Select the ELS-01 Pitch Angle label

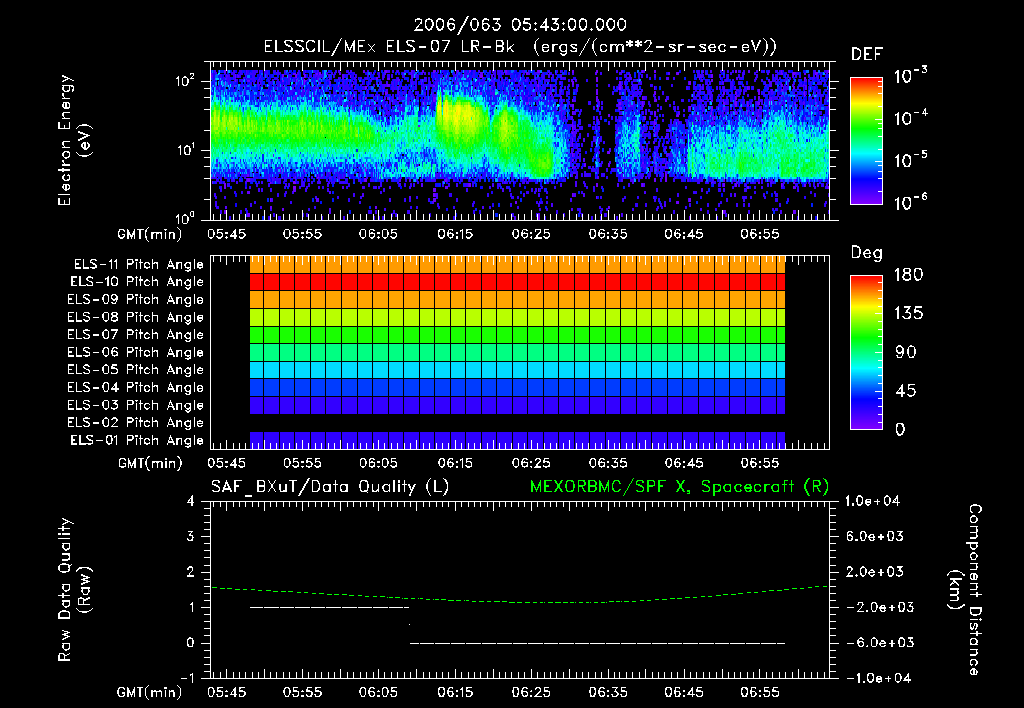pos(138,440)
